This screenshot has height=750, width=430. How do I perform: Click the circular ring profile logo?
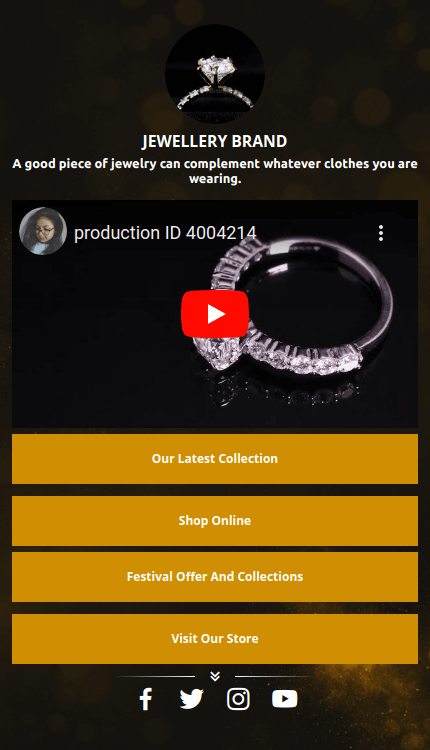click(215, 74)
